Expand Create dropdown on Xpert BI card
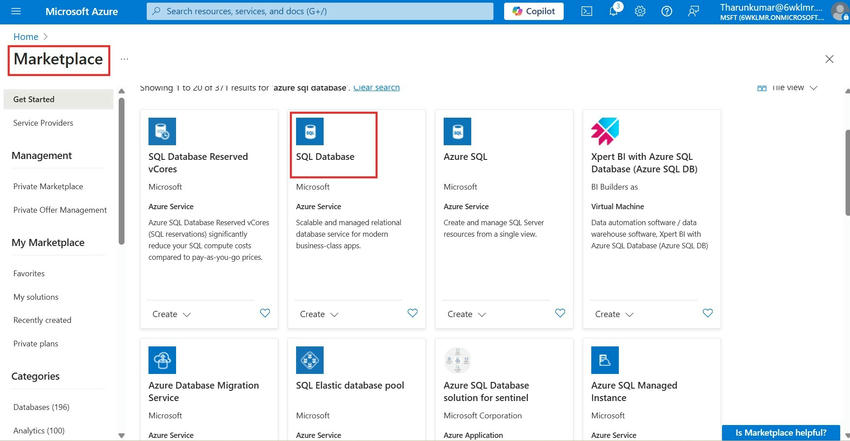 tap(614, 314)
